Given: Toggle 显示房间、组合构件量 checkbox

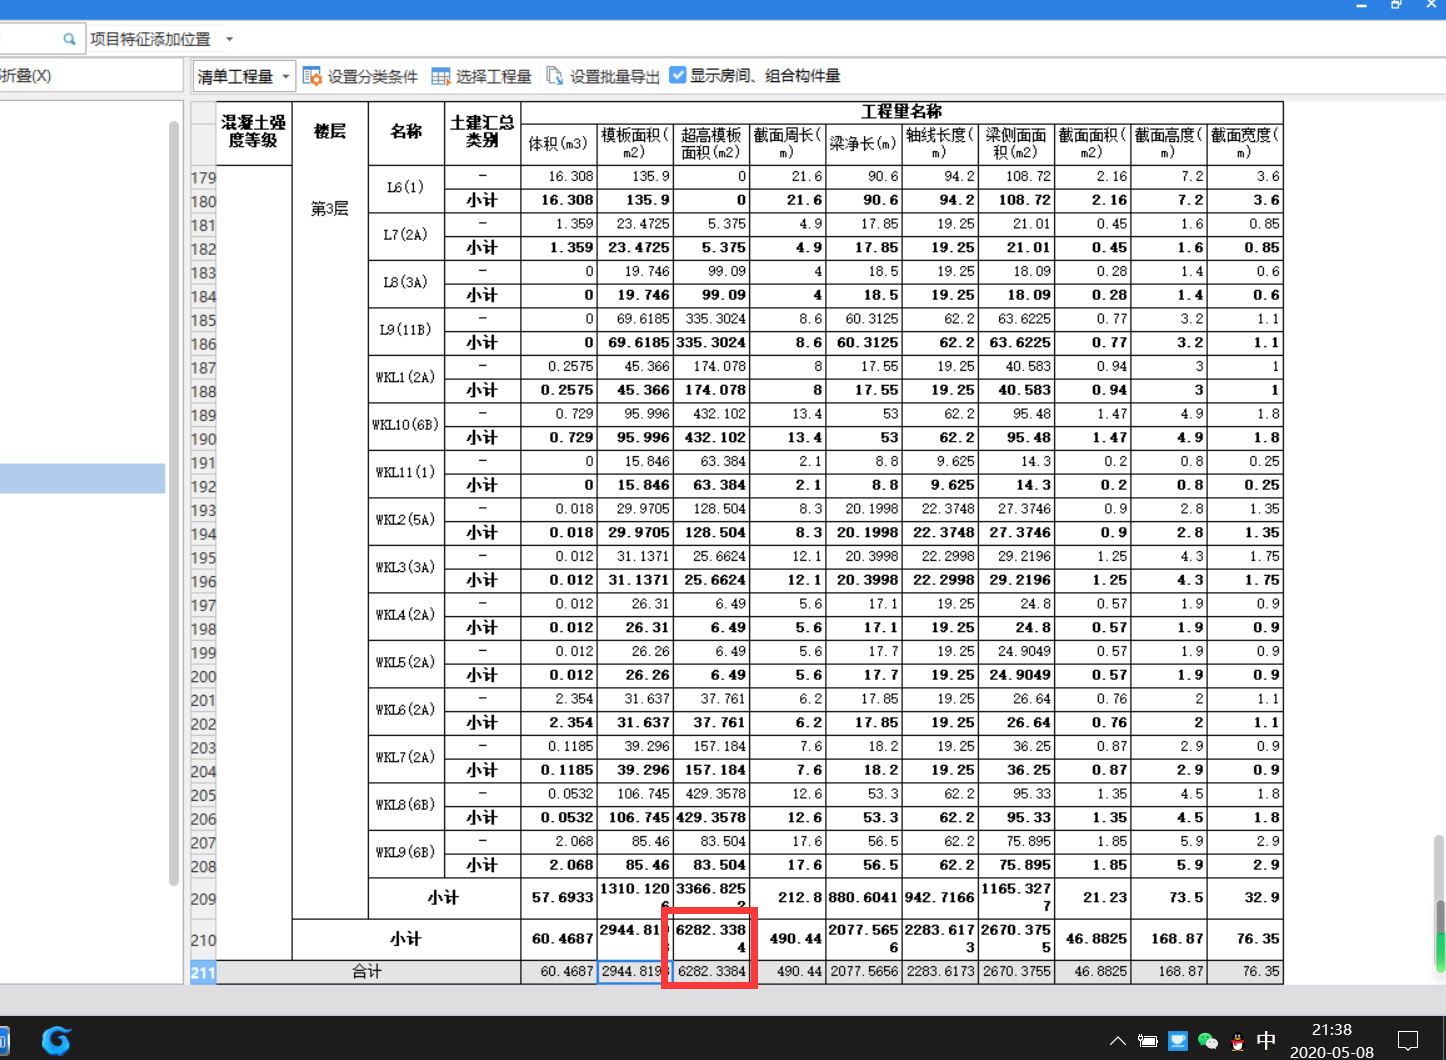Looking at the screenshot, I should pyautogui.click(x=678, y=75).
